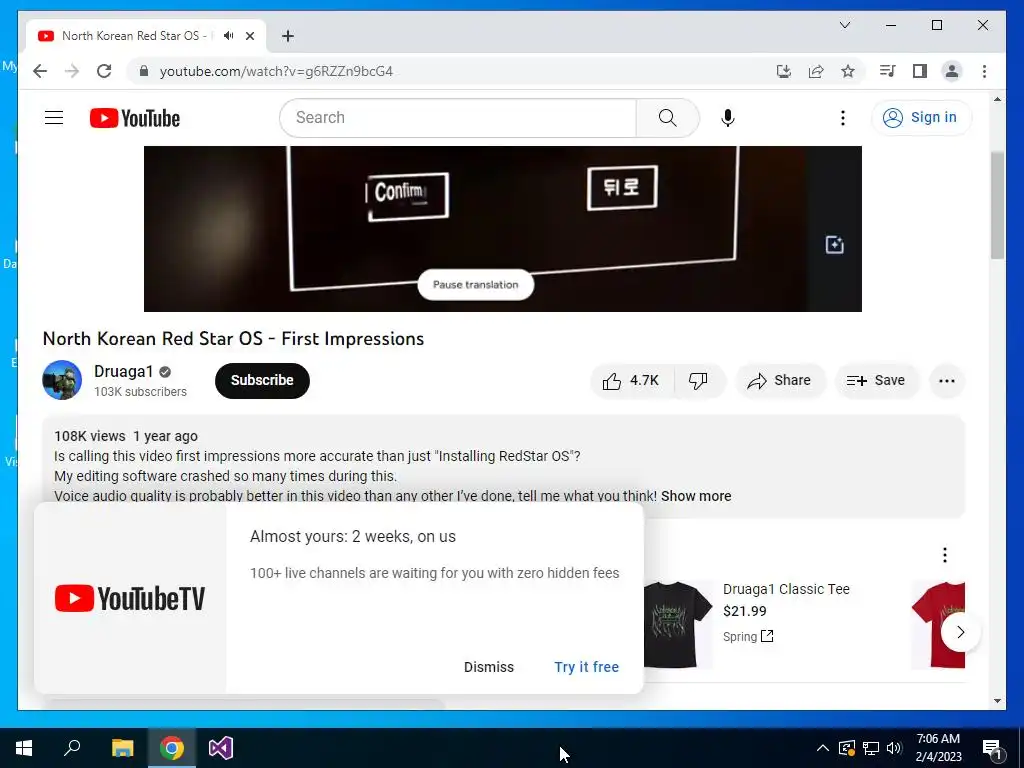Click the video title text

click(233, 338)
